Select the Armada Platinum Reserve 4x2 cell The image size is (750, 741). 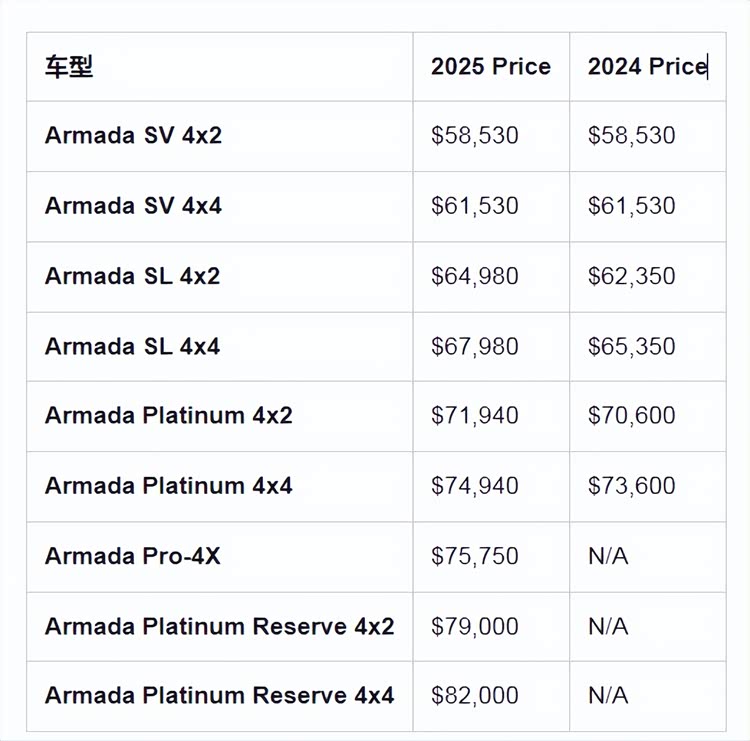coord(219,627)
